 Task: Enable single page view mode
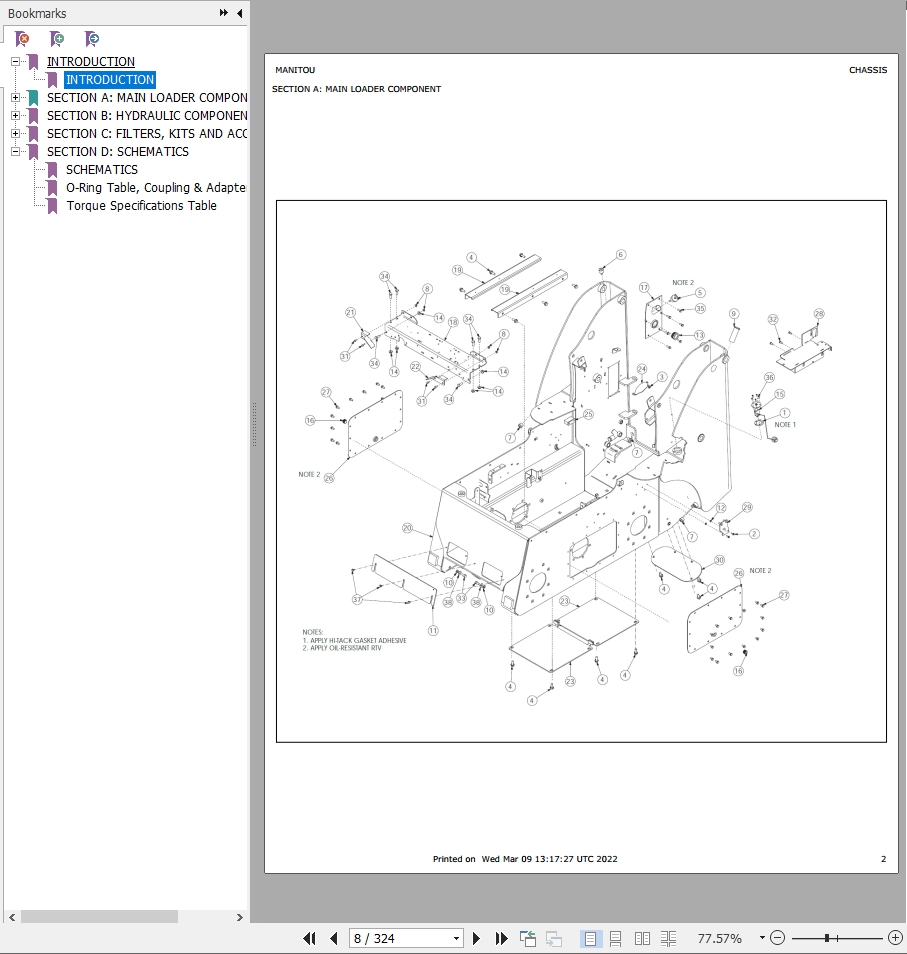point(591,938)
